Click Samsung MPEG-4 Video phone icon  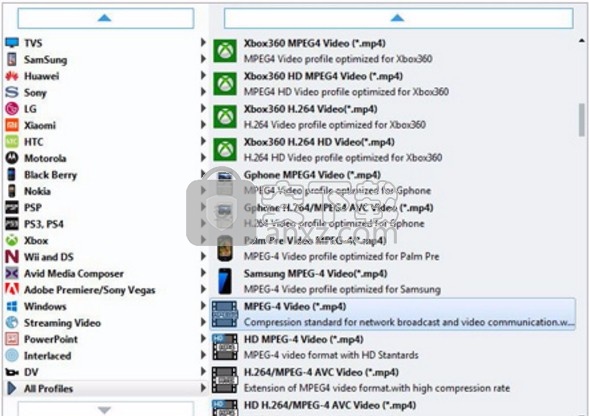(x=225, y=281)
